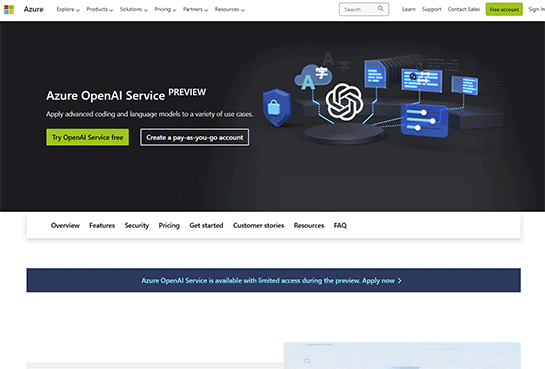
Task: Expand the Partners dropdown menu
Action: pos(195,9)
